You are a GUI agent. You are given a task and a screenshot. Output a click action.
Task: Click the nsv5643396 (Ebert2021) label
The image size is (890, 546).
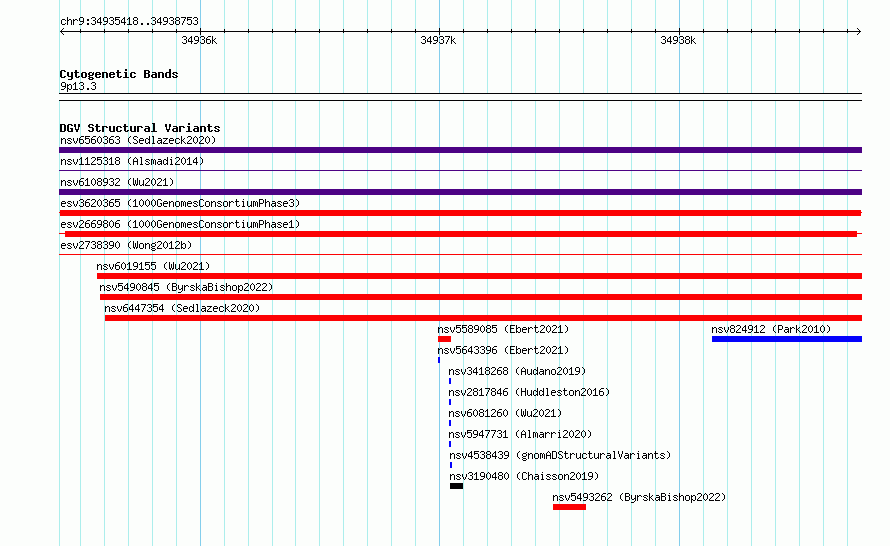[x=503, y=350]
